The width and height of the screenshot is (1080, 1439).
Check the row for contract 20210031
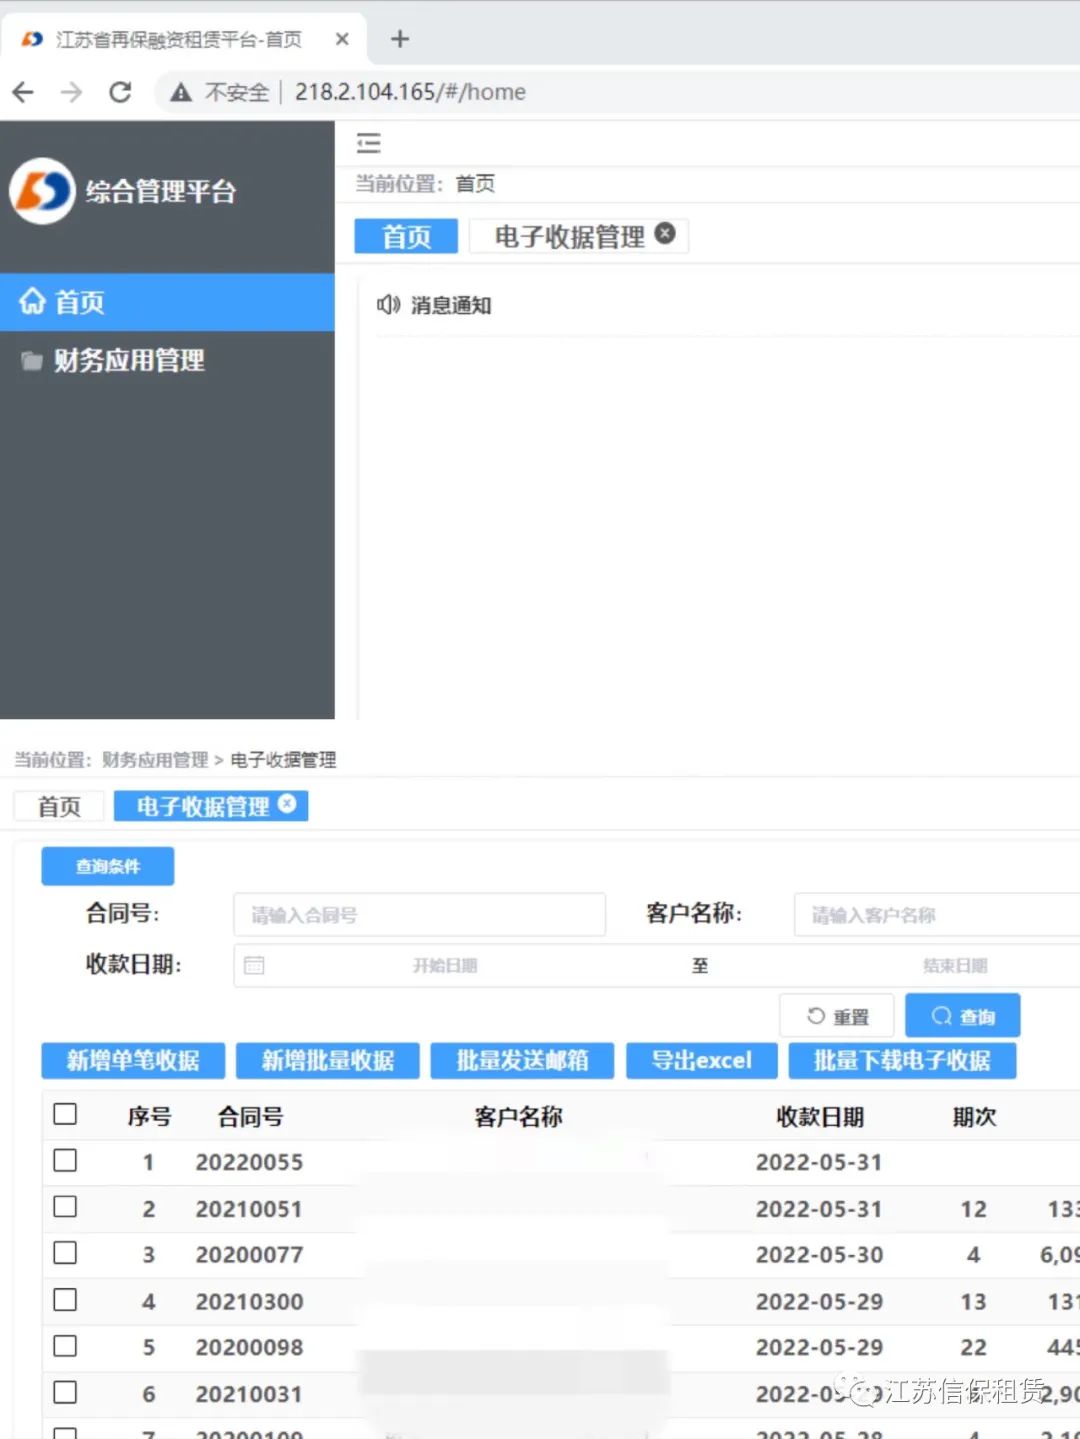[x=65, y=1392]
